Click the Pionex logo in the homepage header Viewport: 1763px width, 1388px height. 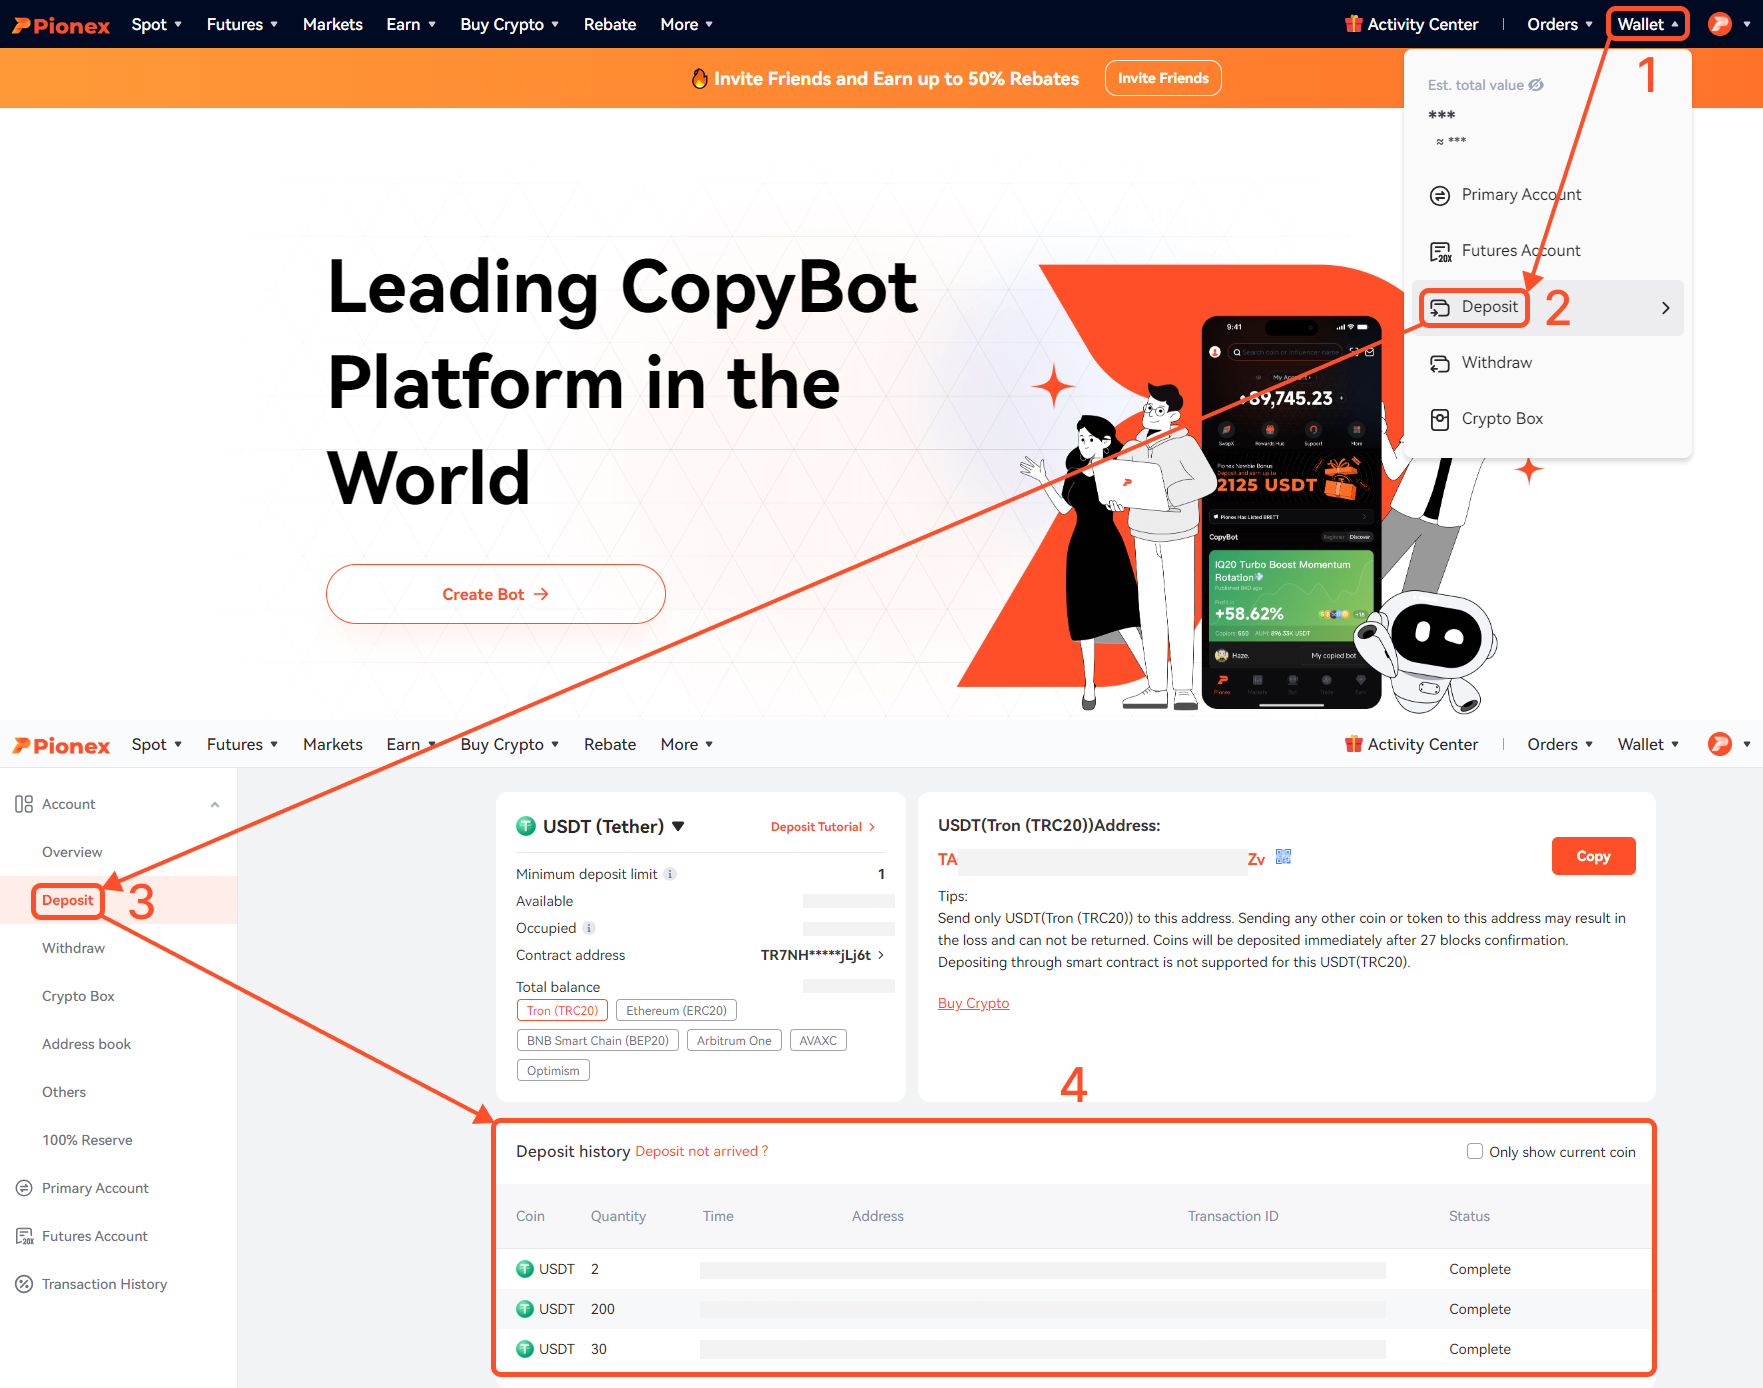[x=61, y=25]
